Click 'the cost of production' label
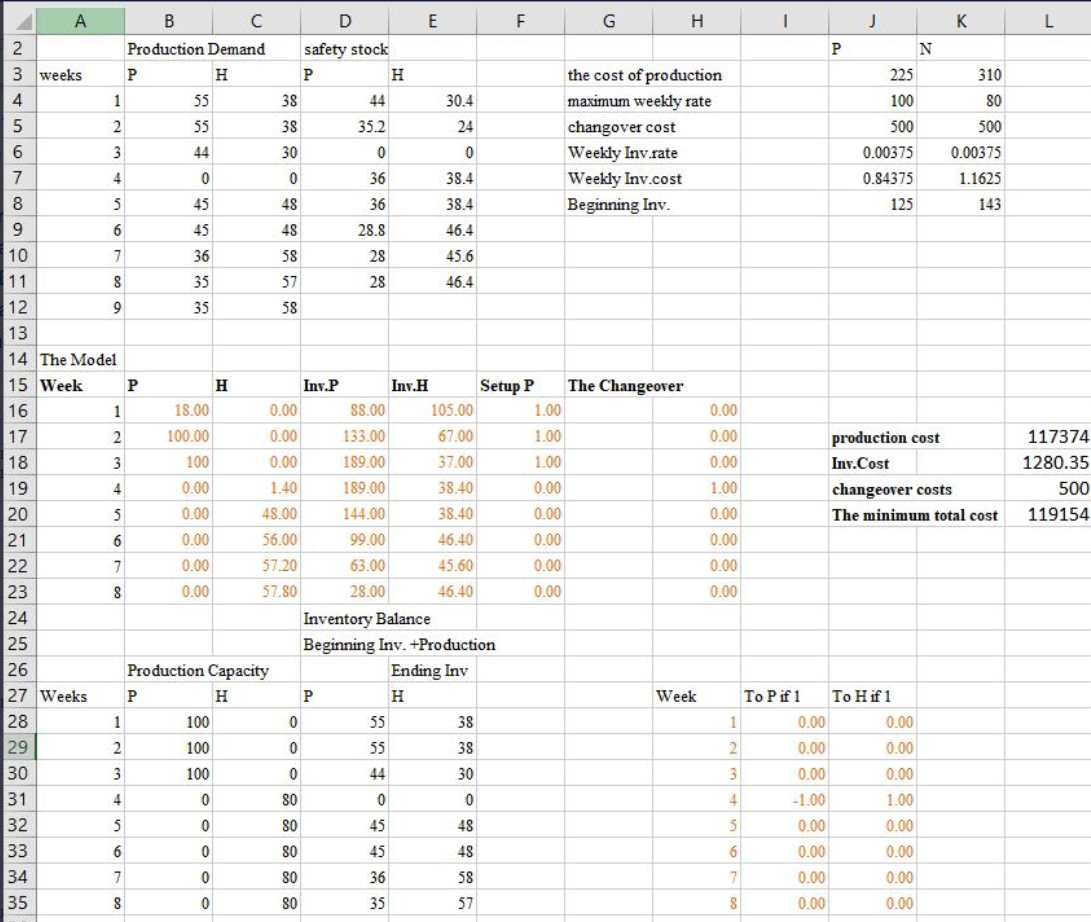Viewport: 1091px width, 922px height. (644, 75)
